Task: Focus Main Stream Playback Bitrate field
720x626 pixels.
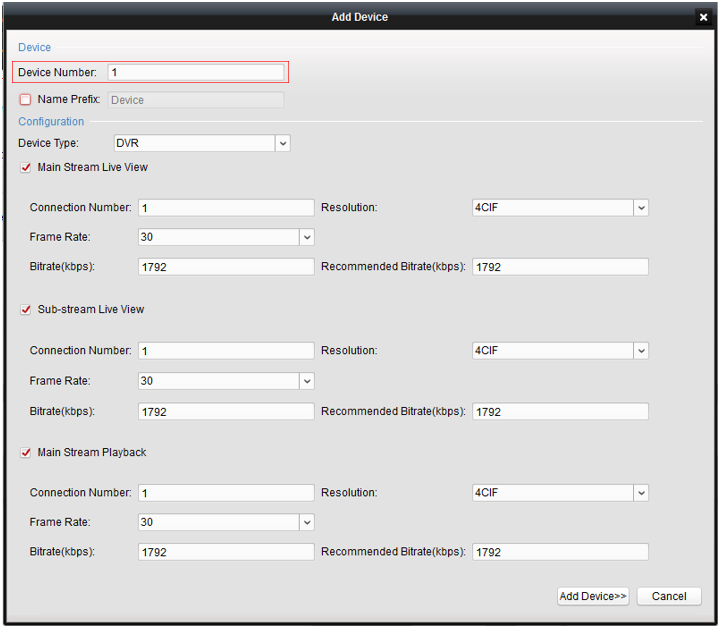Action: [226, 552]
